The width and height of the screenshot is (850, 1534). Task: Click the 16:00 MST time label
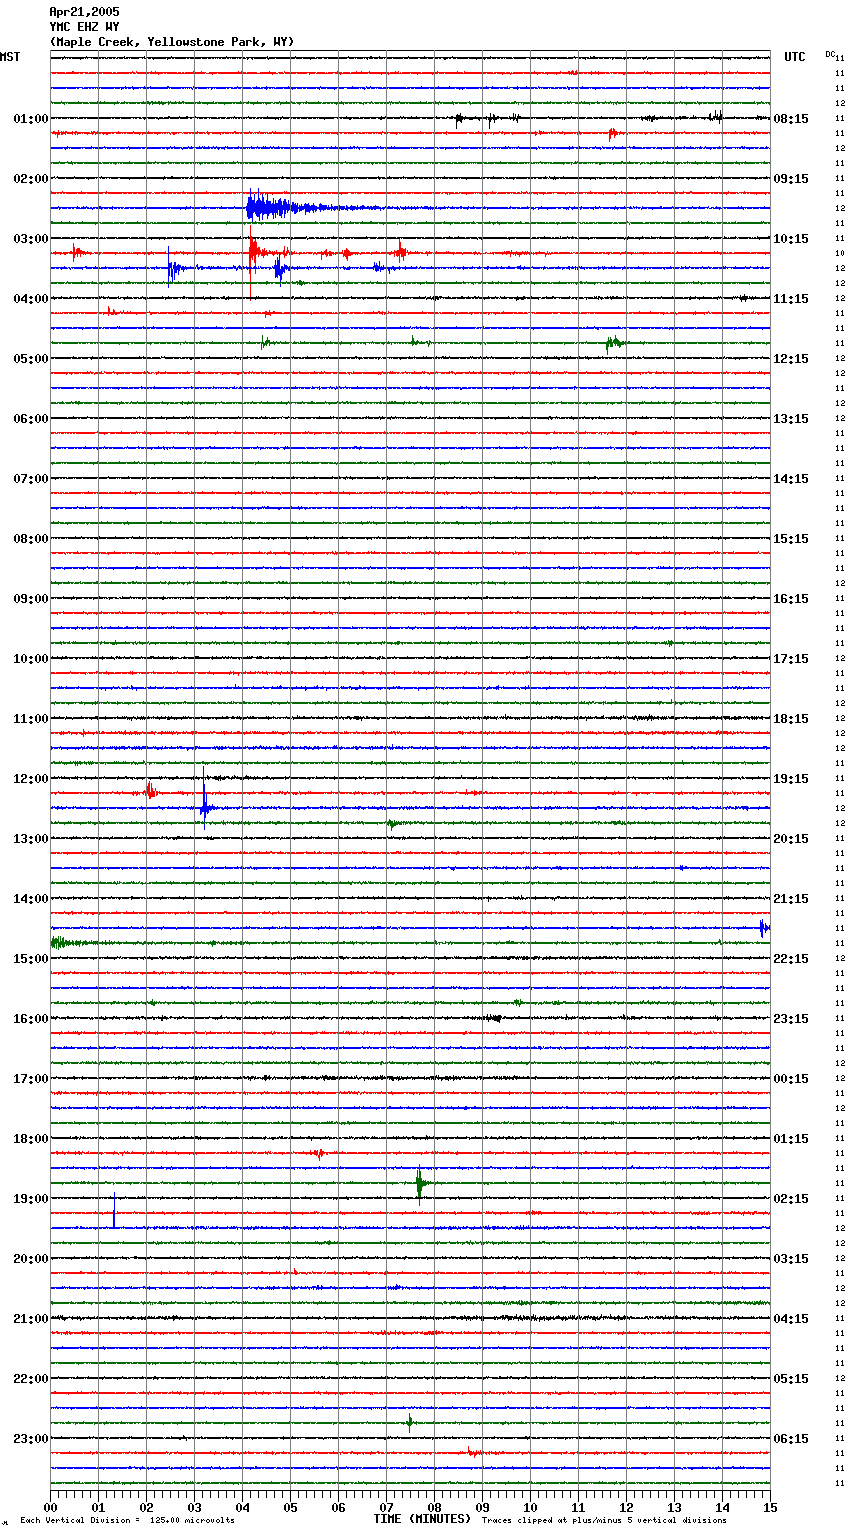pyautogui.click(x=30, y=1019)
